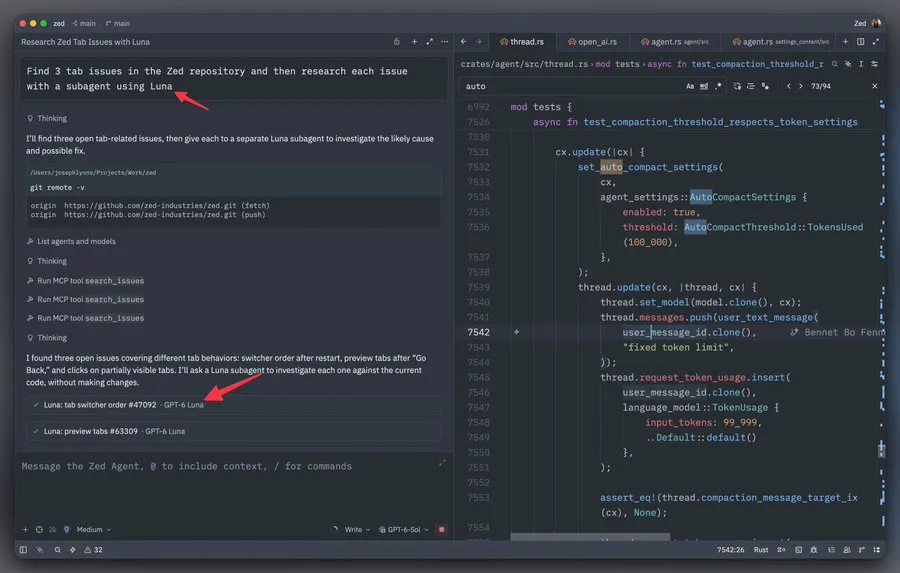The image size is (900, 573).
Task: Click the cursor position 7542:26
Action: (730, 549)
